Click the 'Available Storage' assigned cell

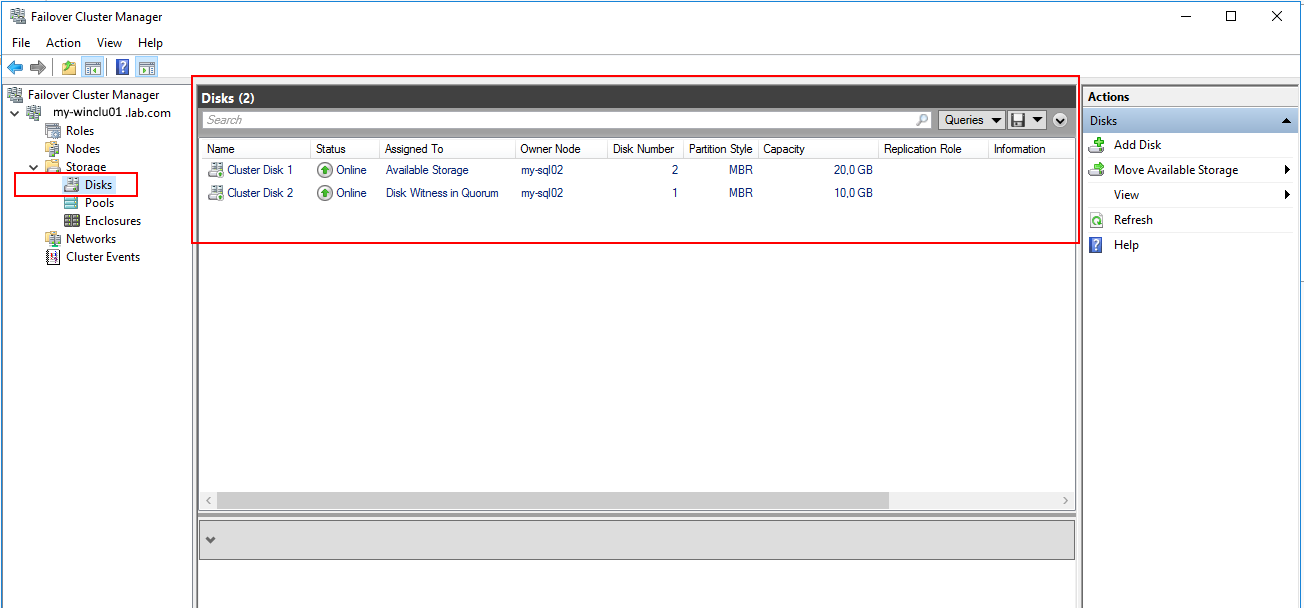pos(427,170)
